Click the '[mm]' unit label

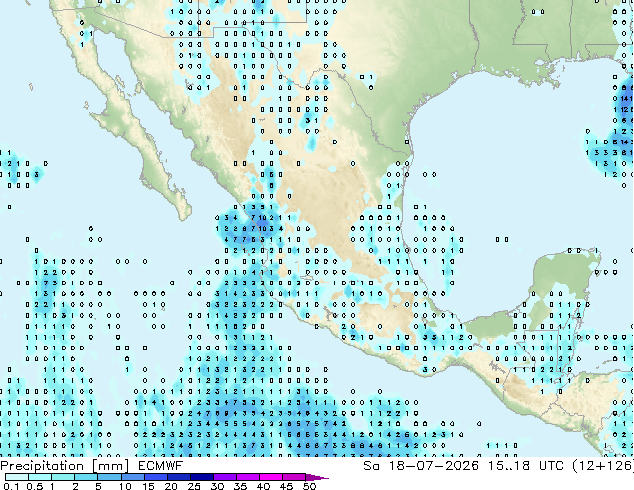click(x=111, y=466)
